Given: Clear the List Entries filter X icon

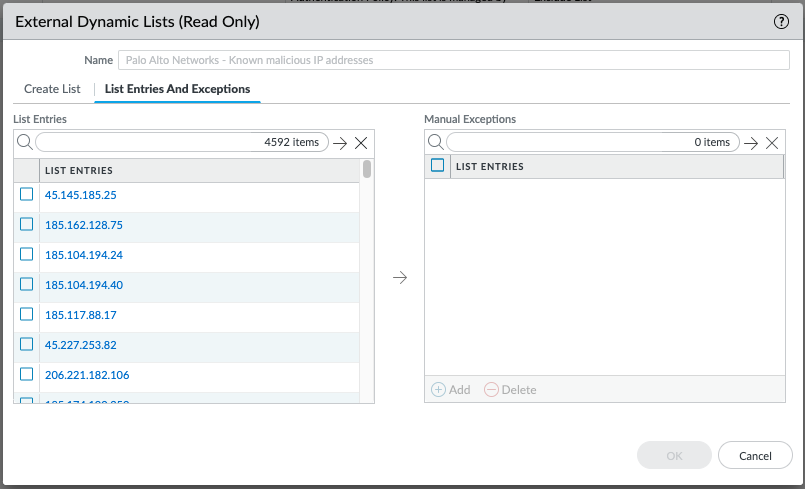Looking at the screenshot, I should point(361,143).
